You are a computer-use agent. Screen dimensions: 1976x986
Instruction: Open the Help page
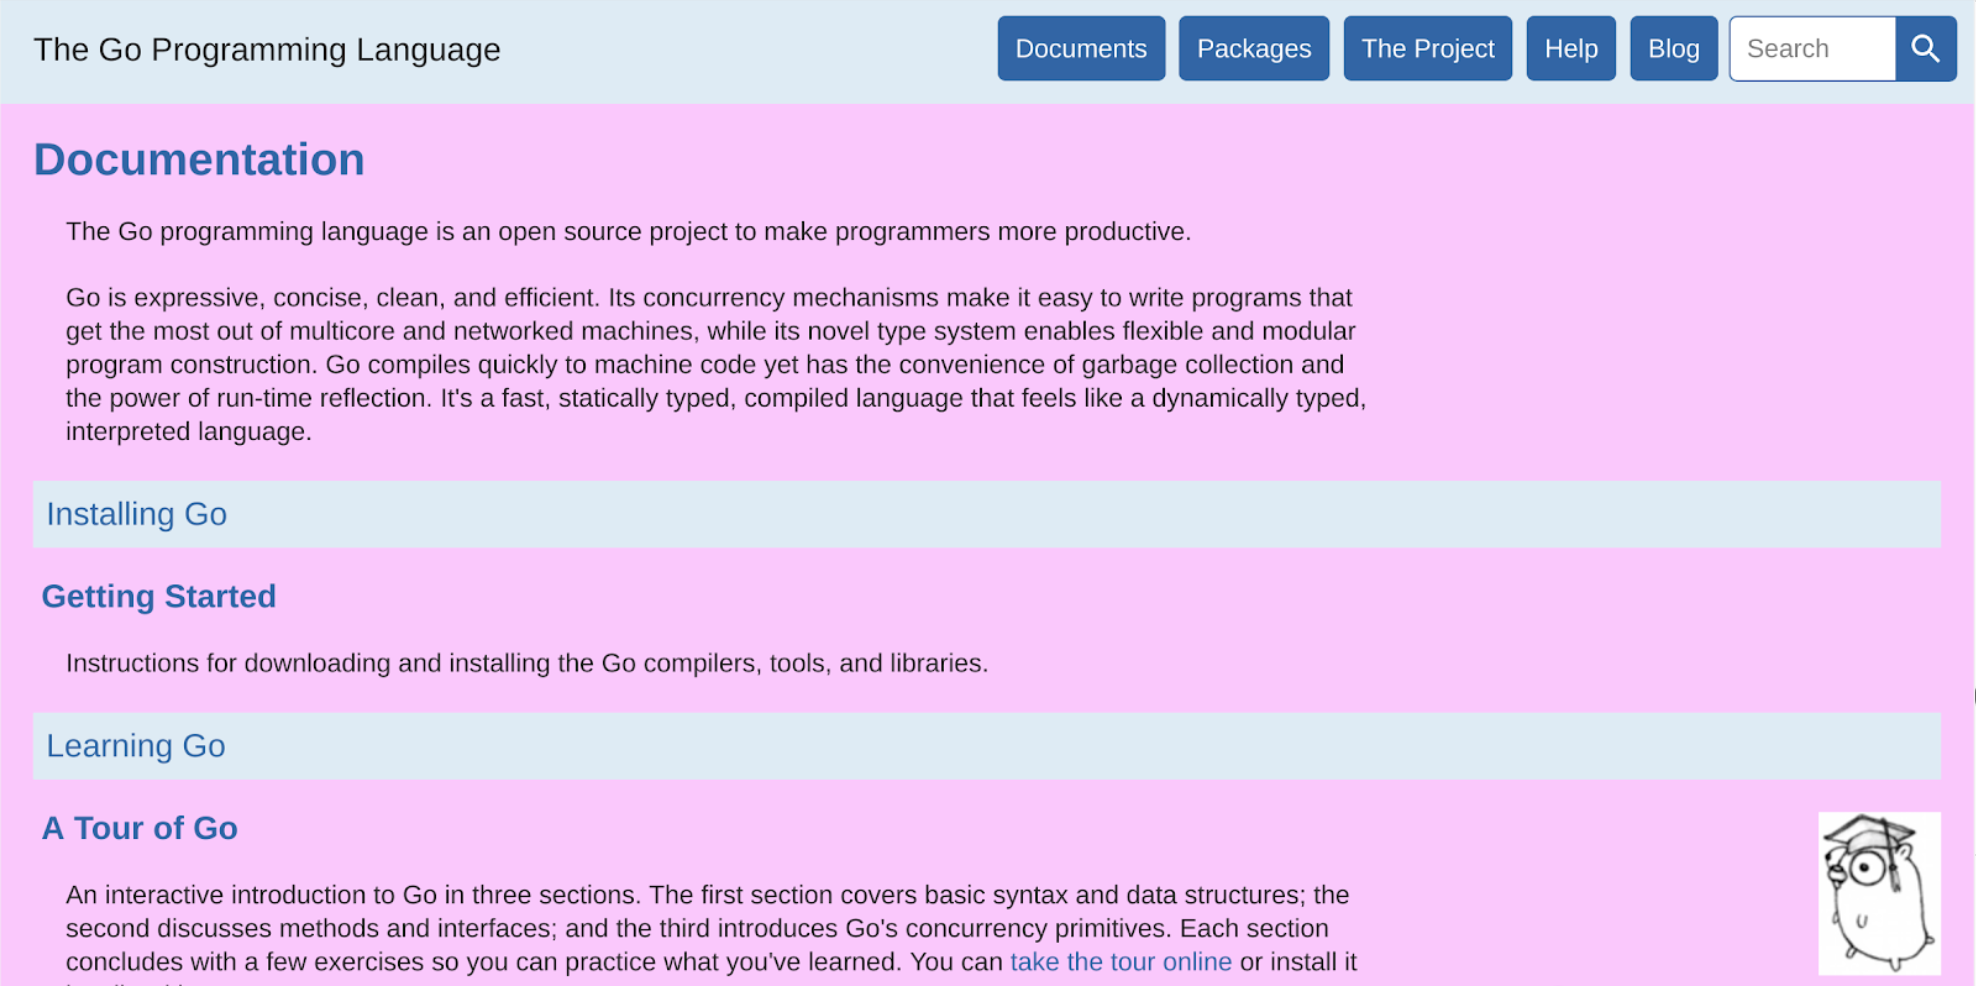coord(1570,48)
